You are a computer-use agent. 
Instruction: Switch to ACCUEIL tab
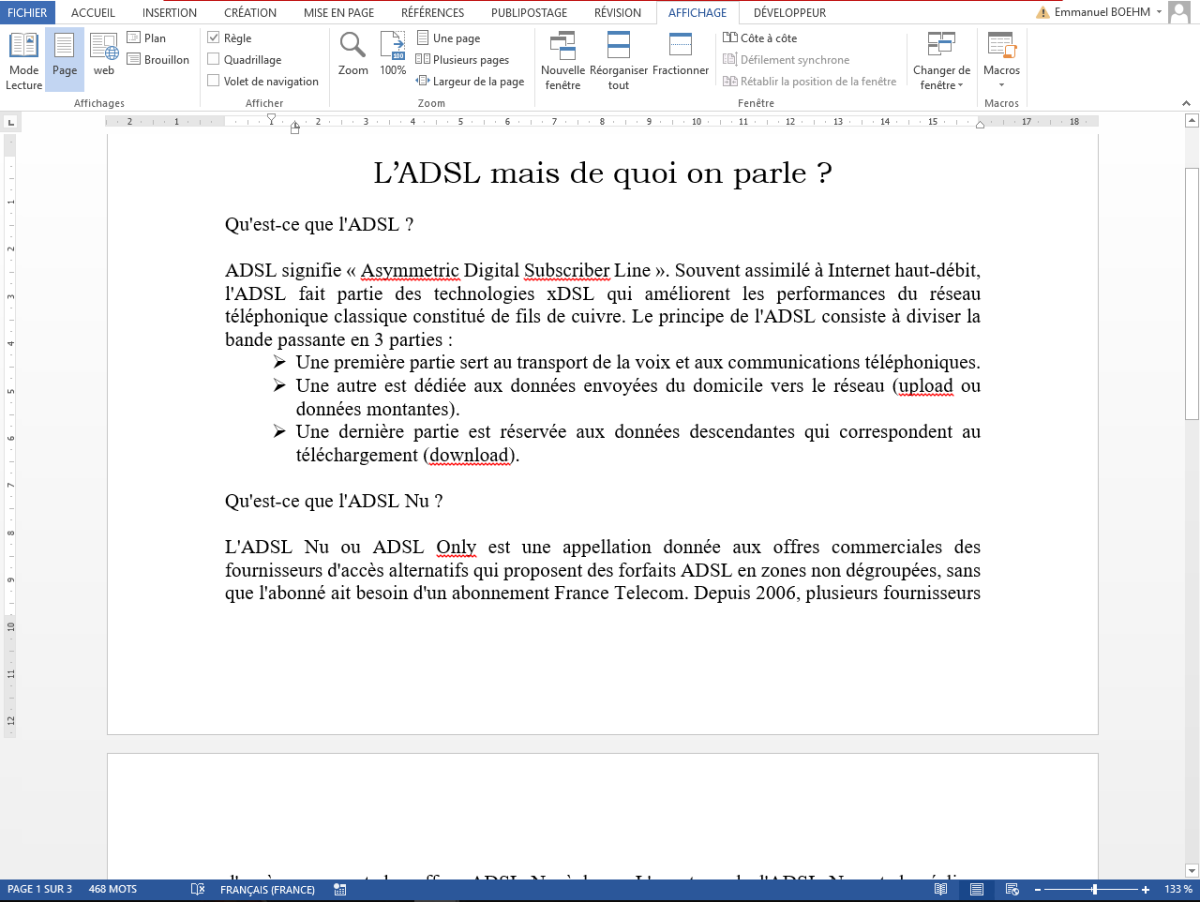click(93, 13)
